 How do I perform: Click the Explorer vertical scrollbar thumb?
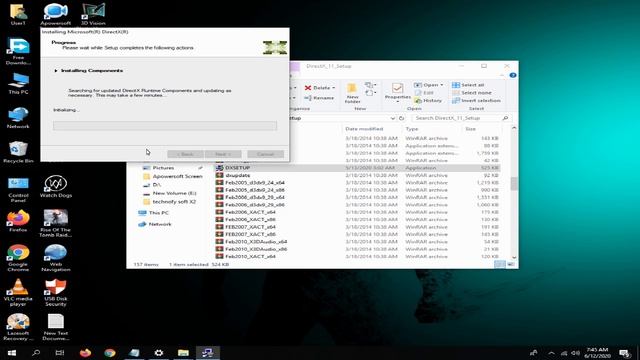point(514,184)
